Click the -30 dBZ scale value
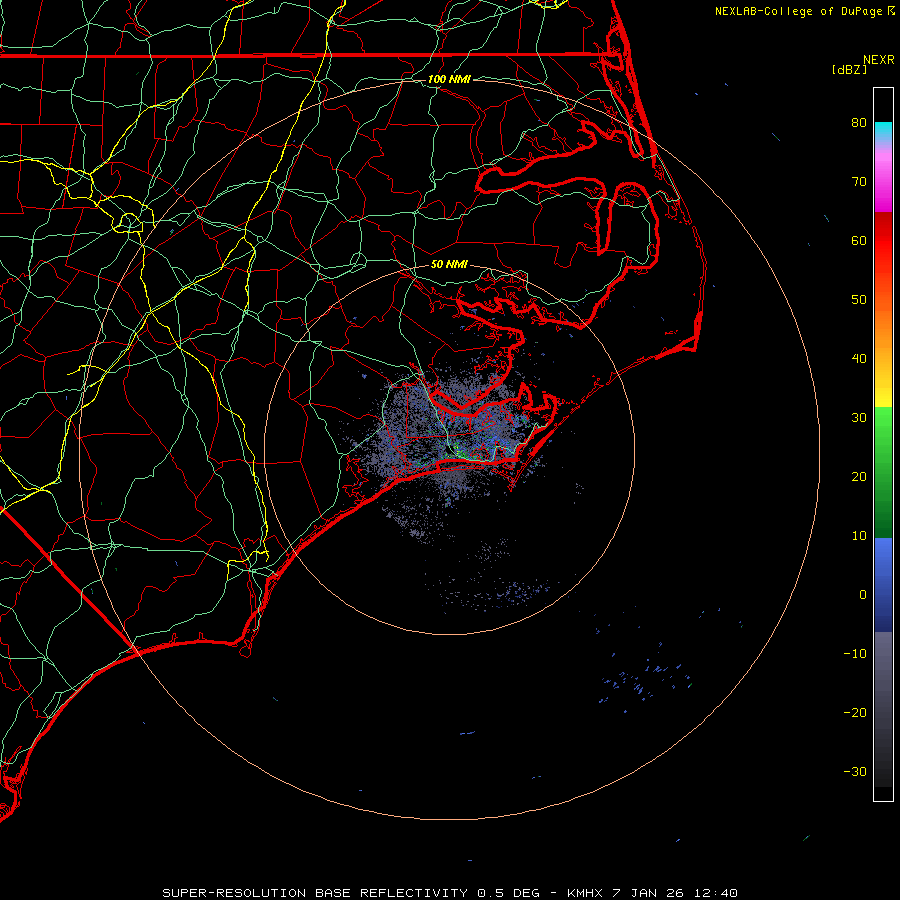 pos(855,771)
